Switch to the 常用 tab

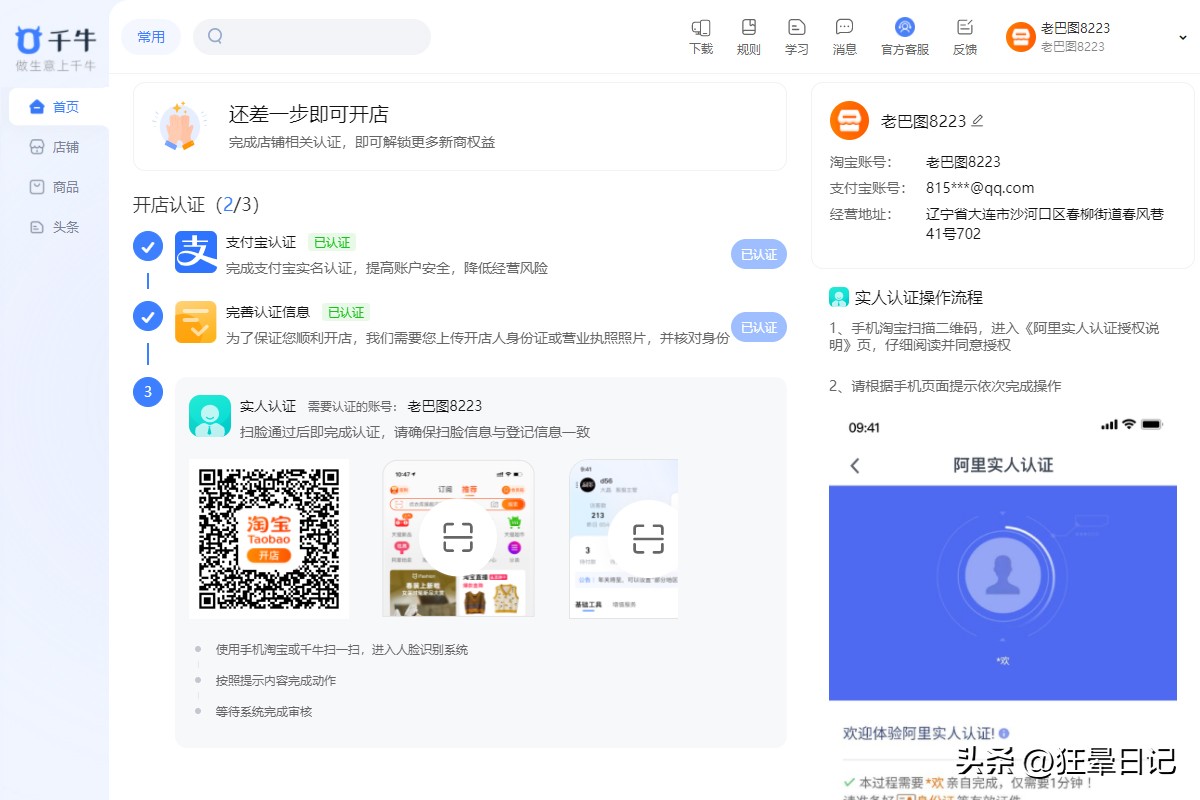[150, 36]
